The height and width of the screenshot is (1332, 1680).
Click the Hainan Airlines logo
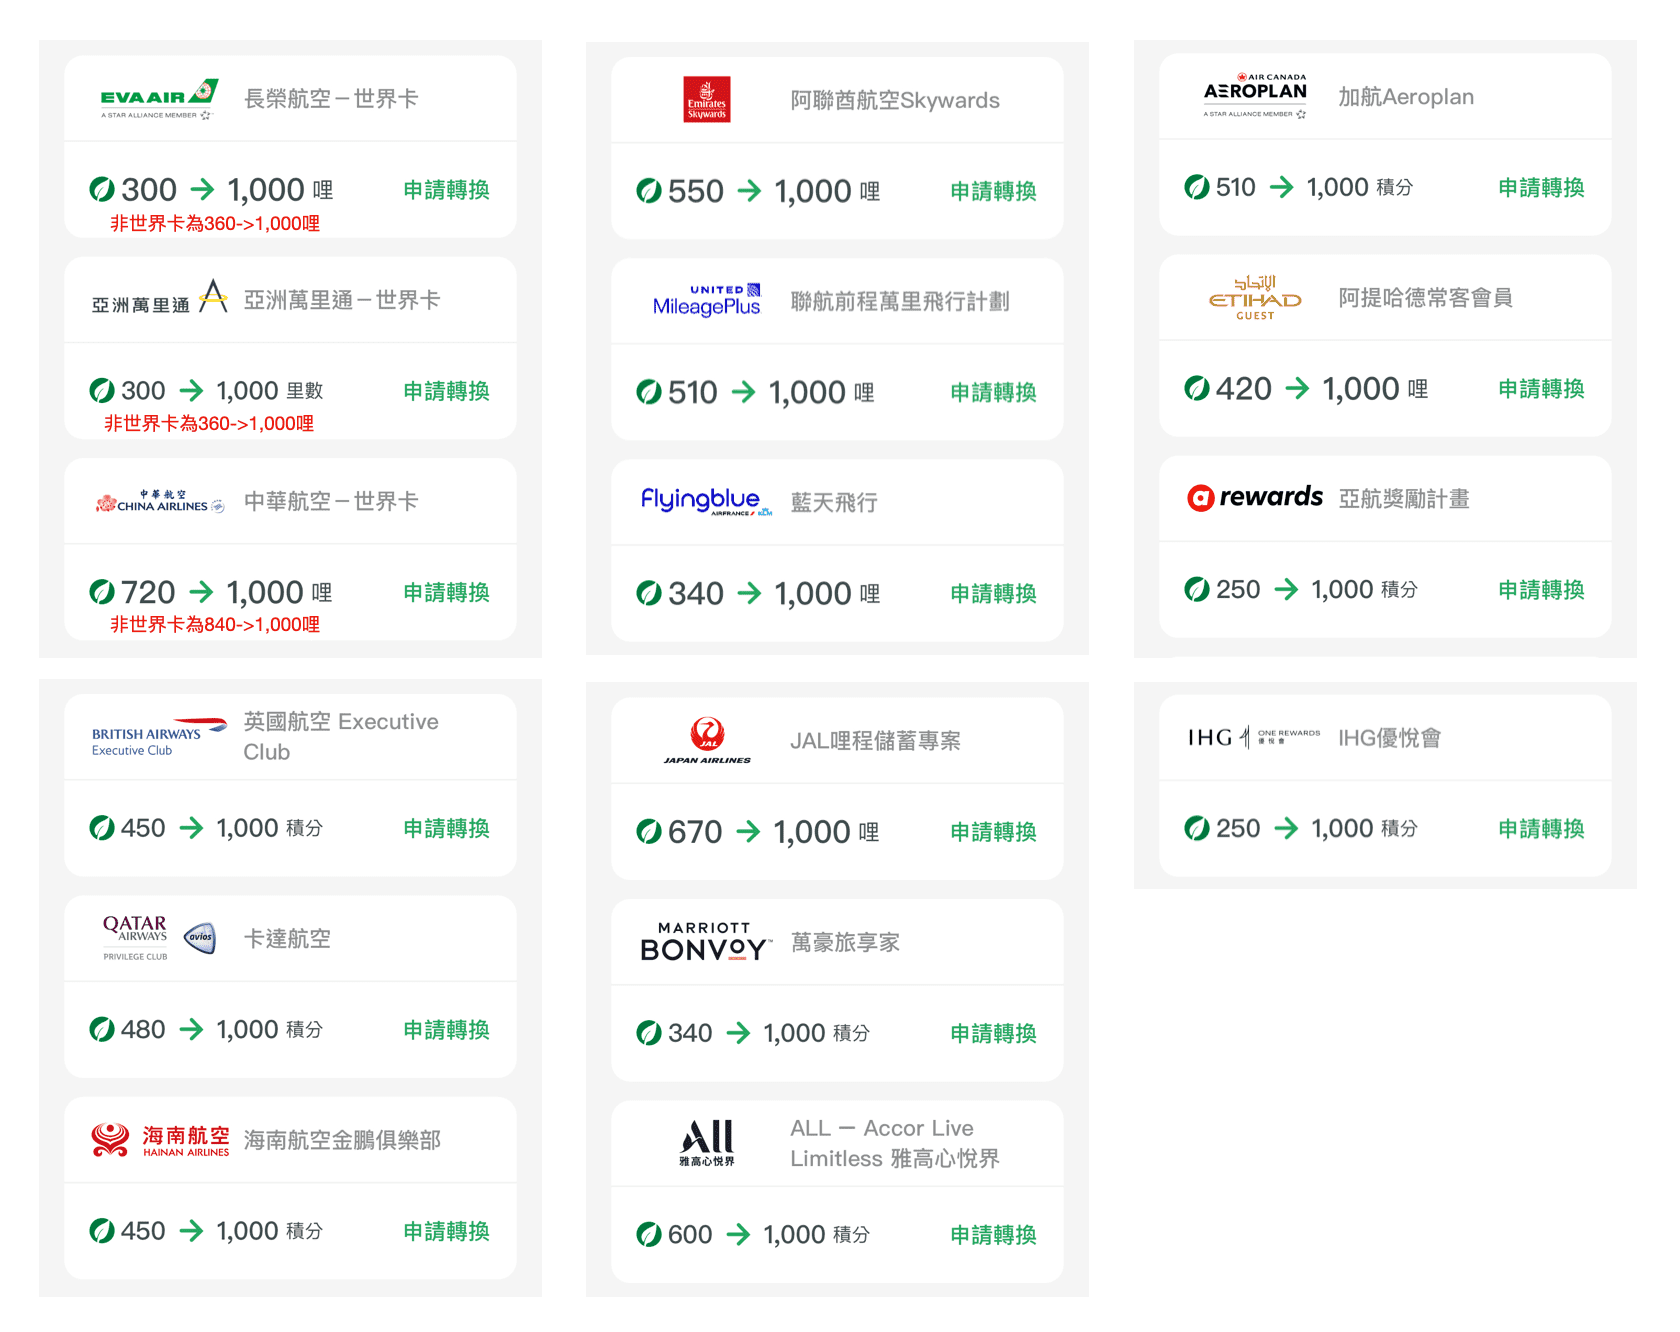pyautogui.click(x=159, y=1140)
